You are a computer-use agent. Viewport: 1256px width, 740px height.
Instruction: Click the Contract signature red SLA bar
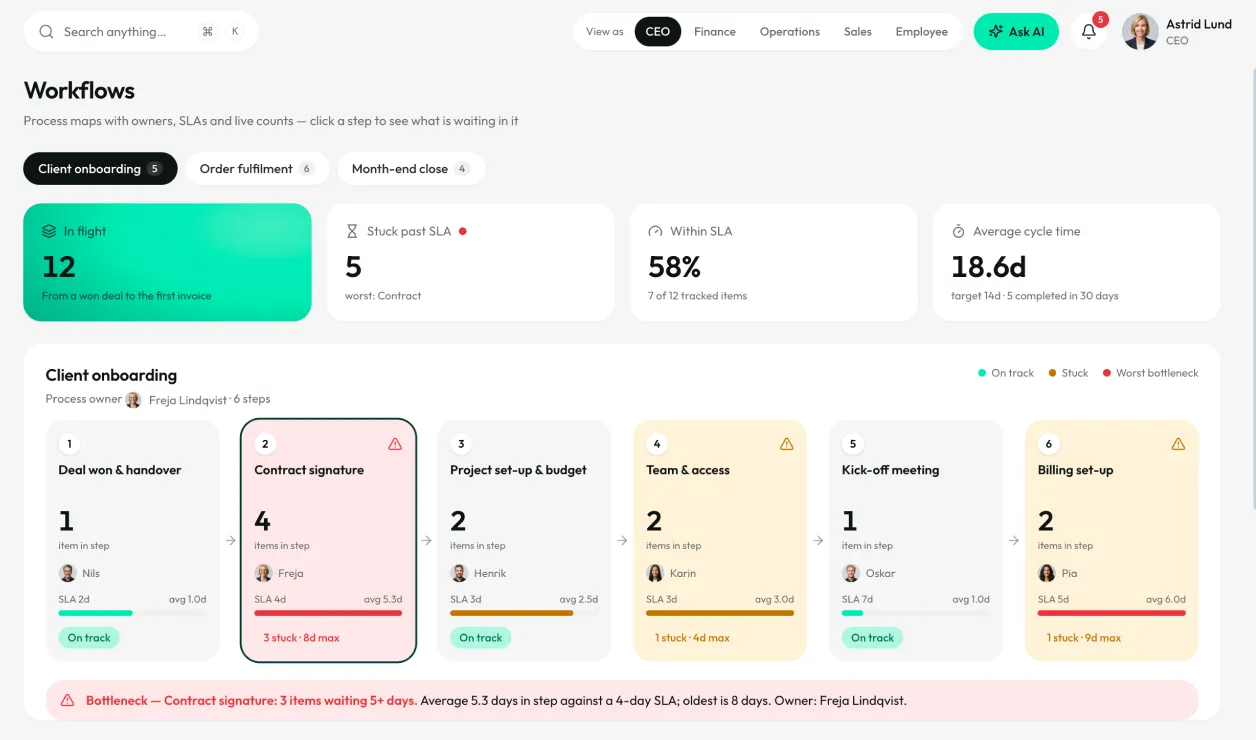[x=328, y=613]
